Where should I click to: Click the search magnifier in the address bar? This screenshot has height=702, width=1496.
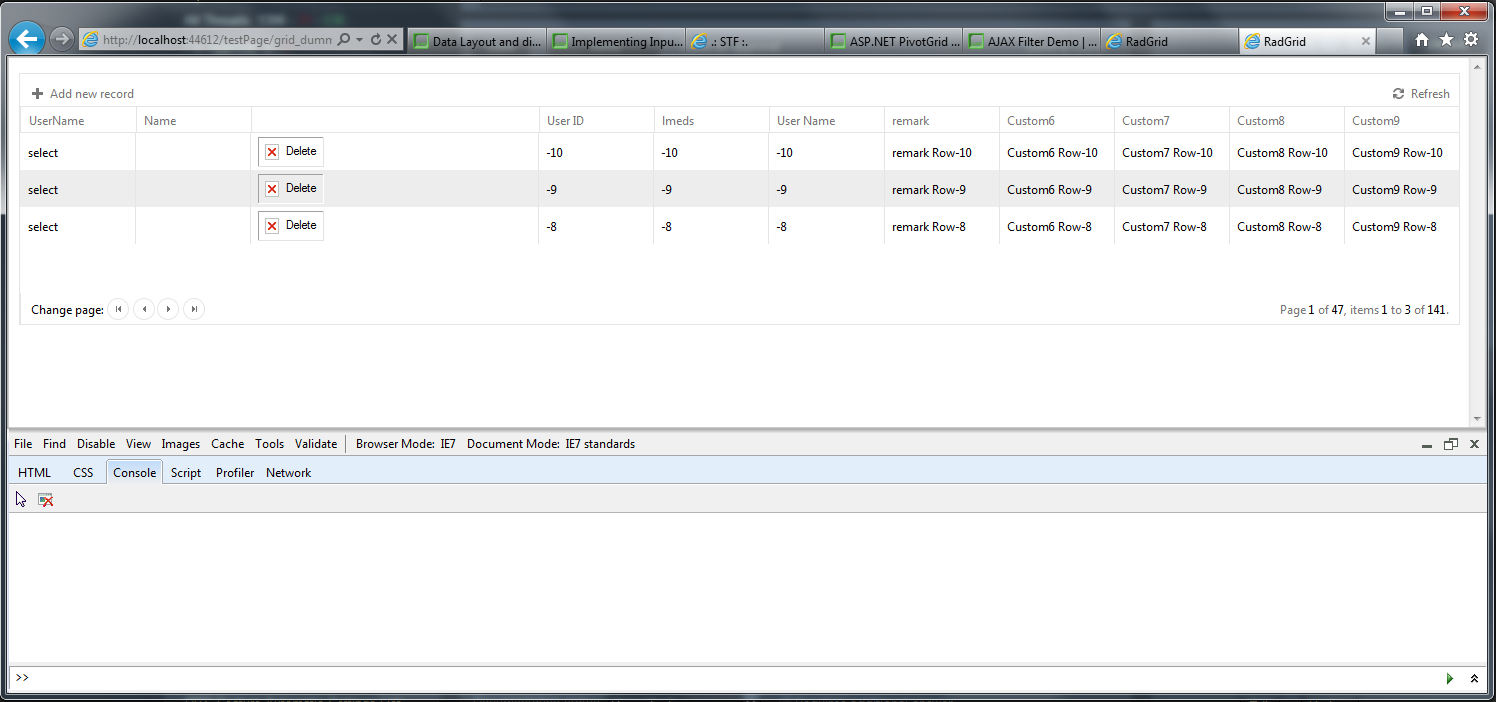pyautogui.click(x=344, y=40)
